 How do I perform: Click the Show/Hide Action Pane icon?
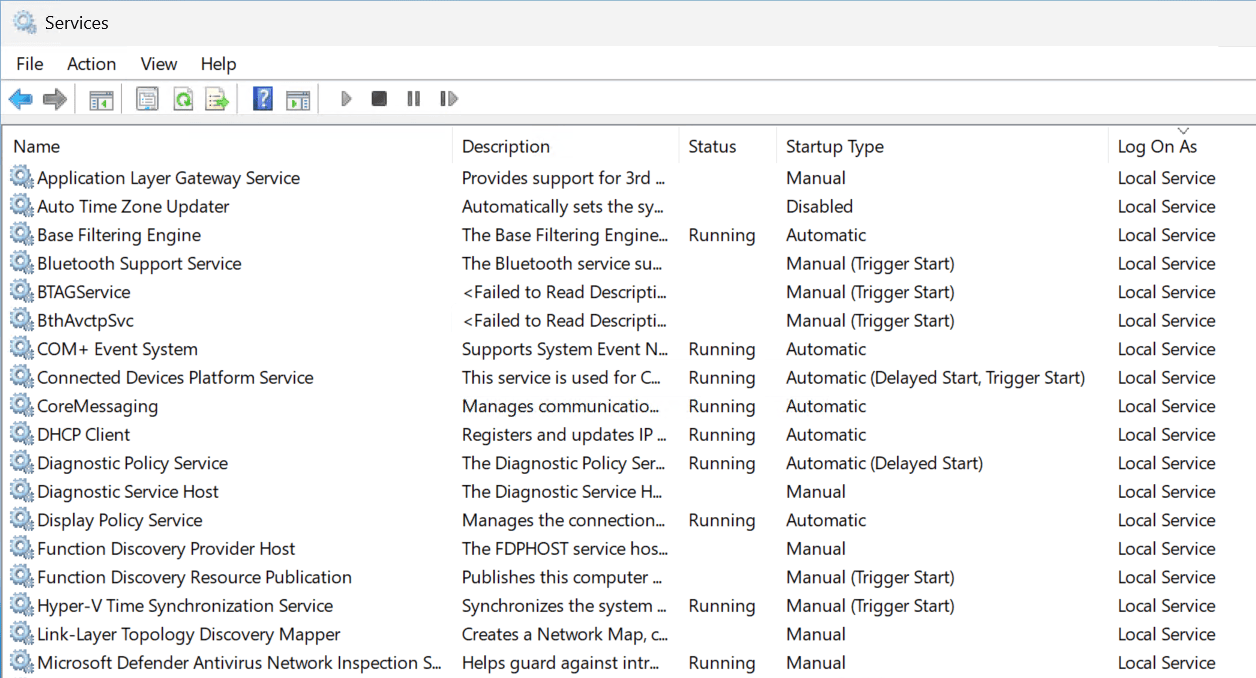(x=298, y=99)
